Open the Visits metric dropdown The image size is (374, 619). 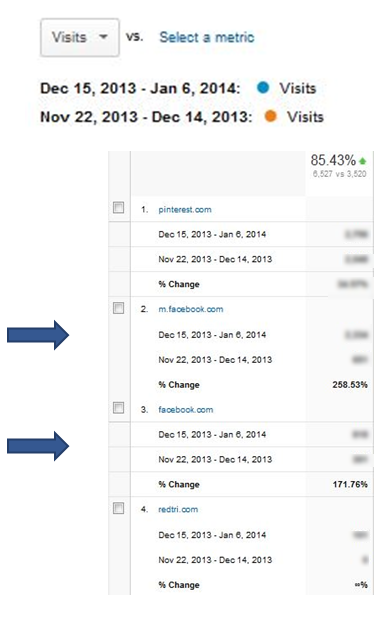(79, 38)
